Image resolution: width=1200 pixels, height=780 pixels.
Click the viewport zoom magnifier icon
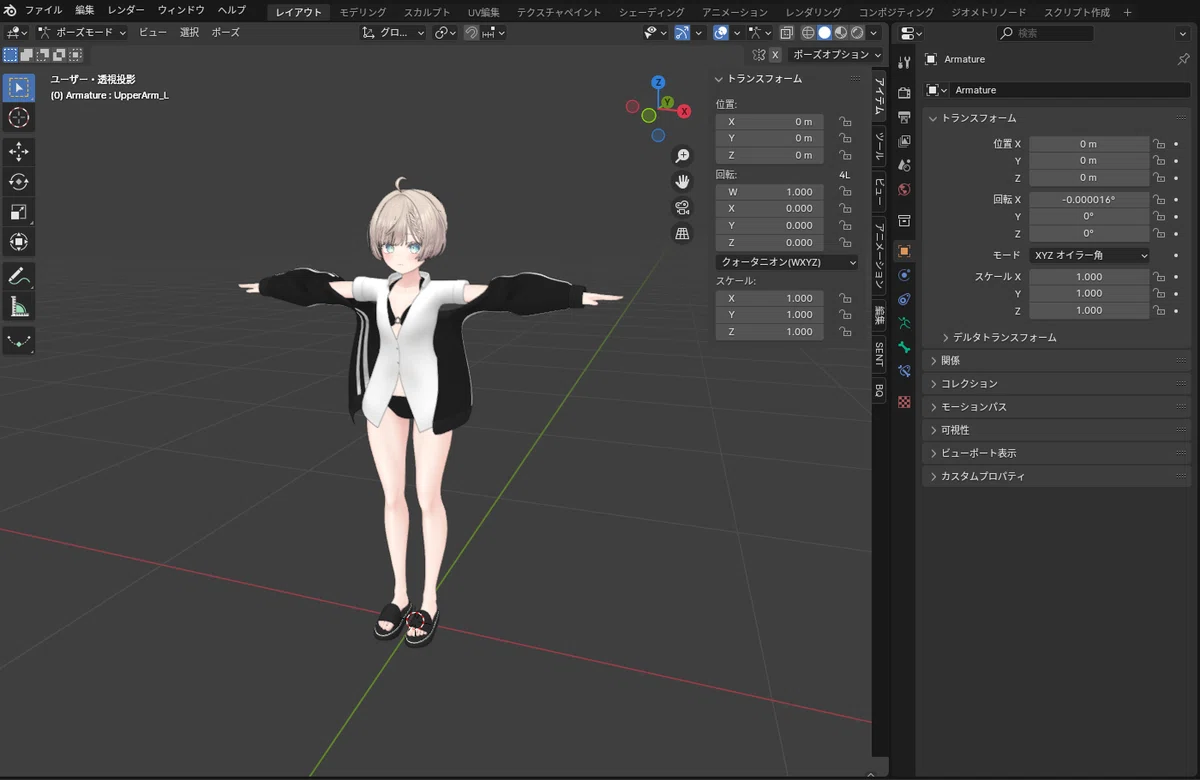683,156
